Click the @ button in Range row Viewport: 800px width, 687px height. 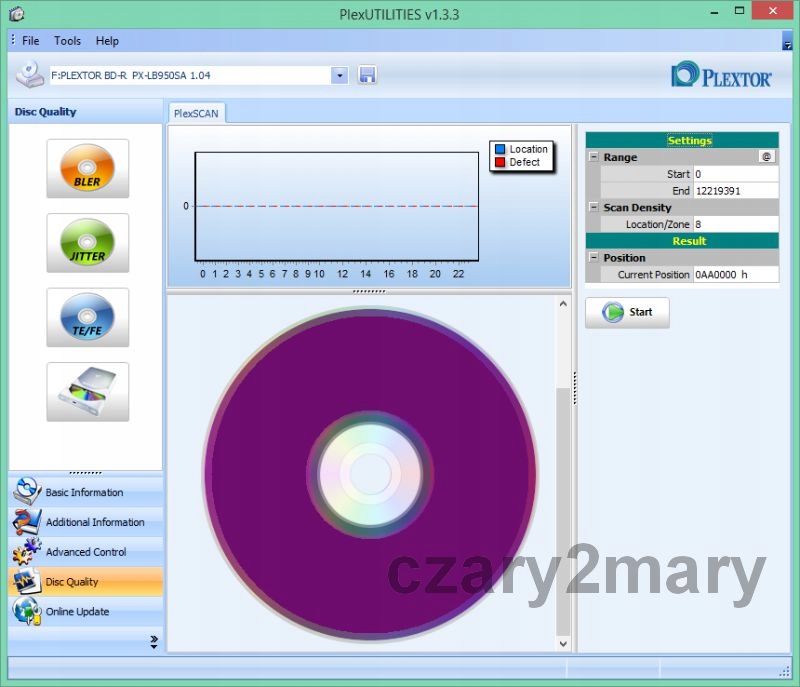(x=767, y=157)
